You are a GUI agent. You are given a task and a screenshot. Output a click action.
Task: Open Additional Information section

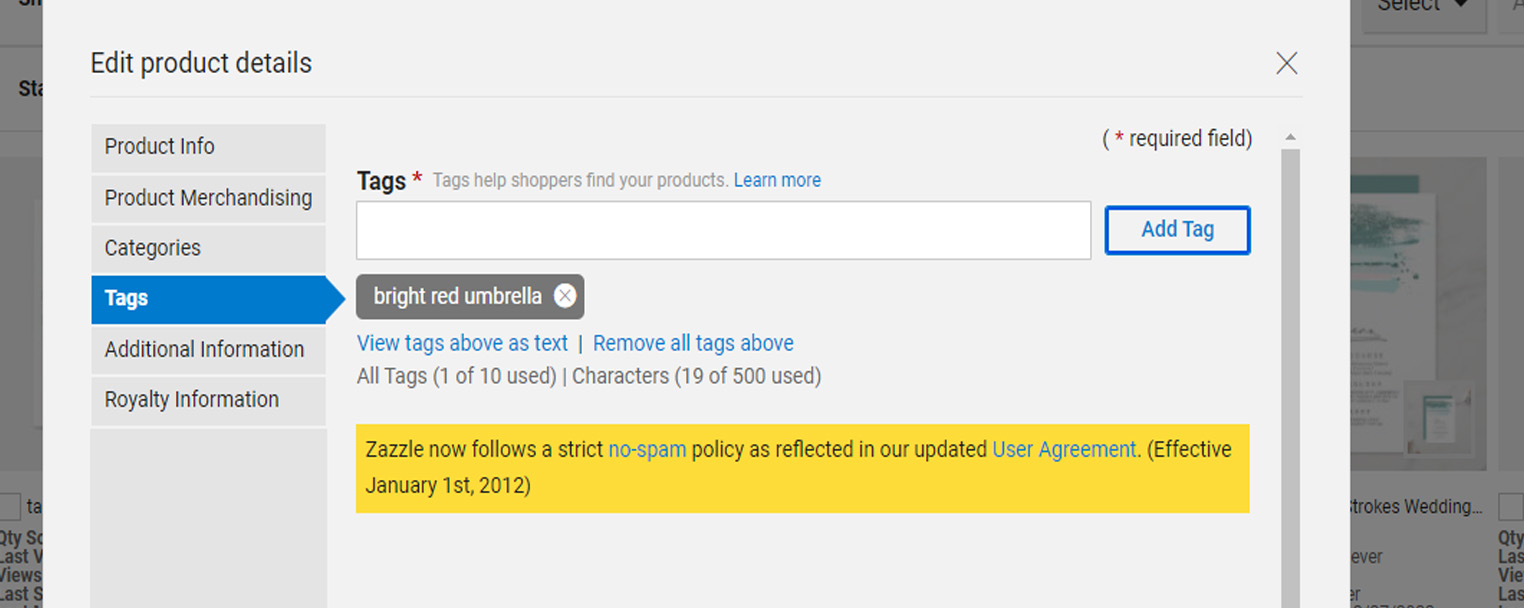click(208, 349)
